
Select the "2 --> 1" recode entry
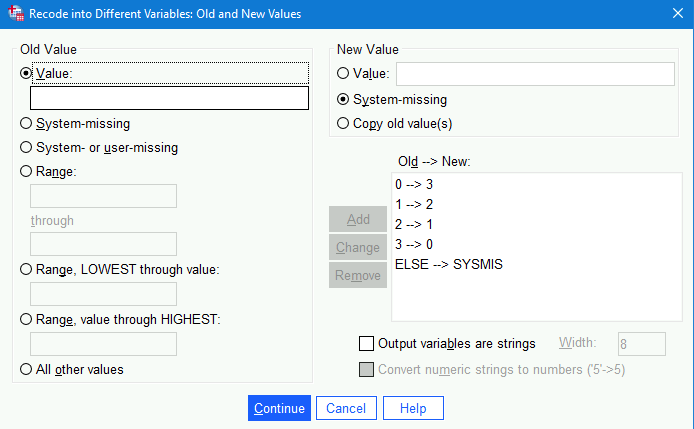click(414, 224)
